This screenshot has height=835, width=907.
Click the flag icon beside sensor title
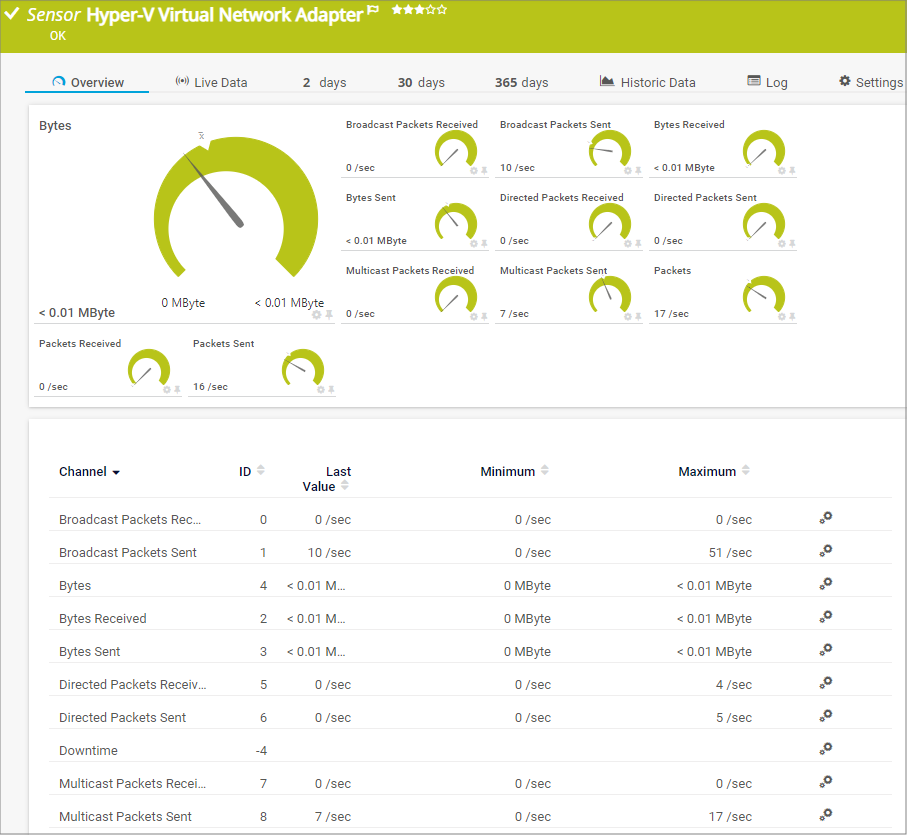374,12
